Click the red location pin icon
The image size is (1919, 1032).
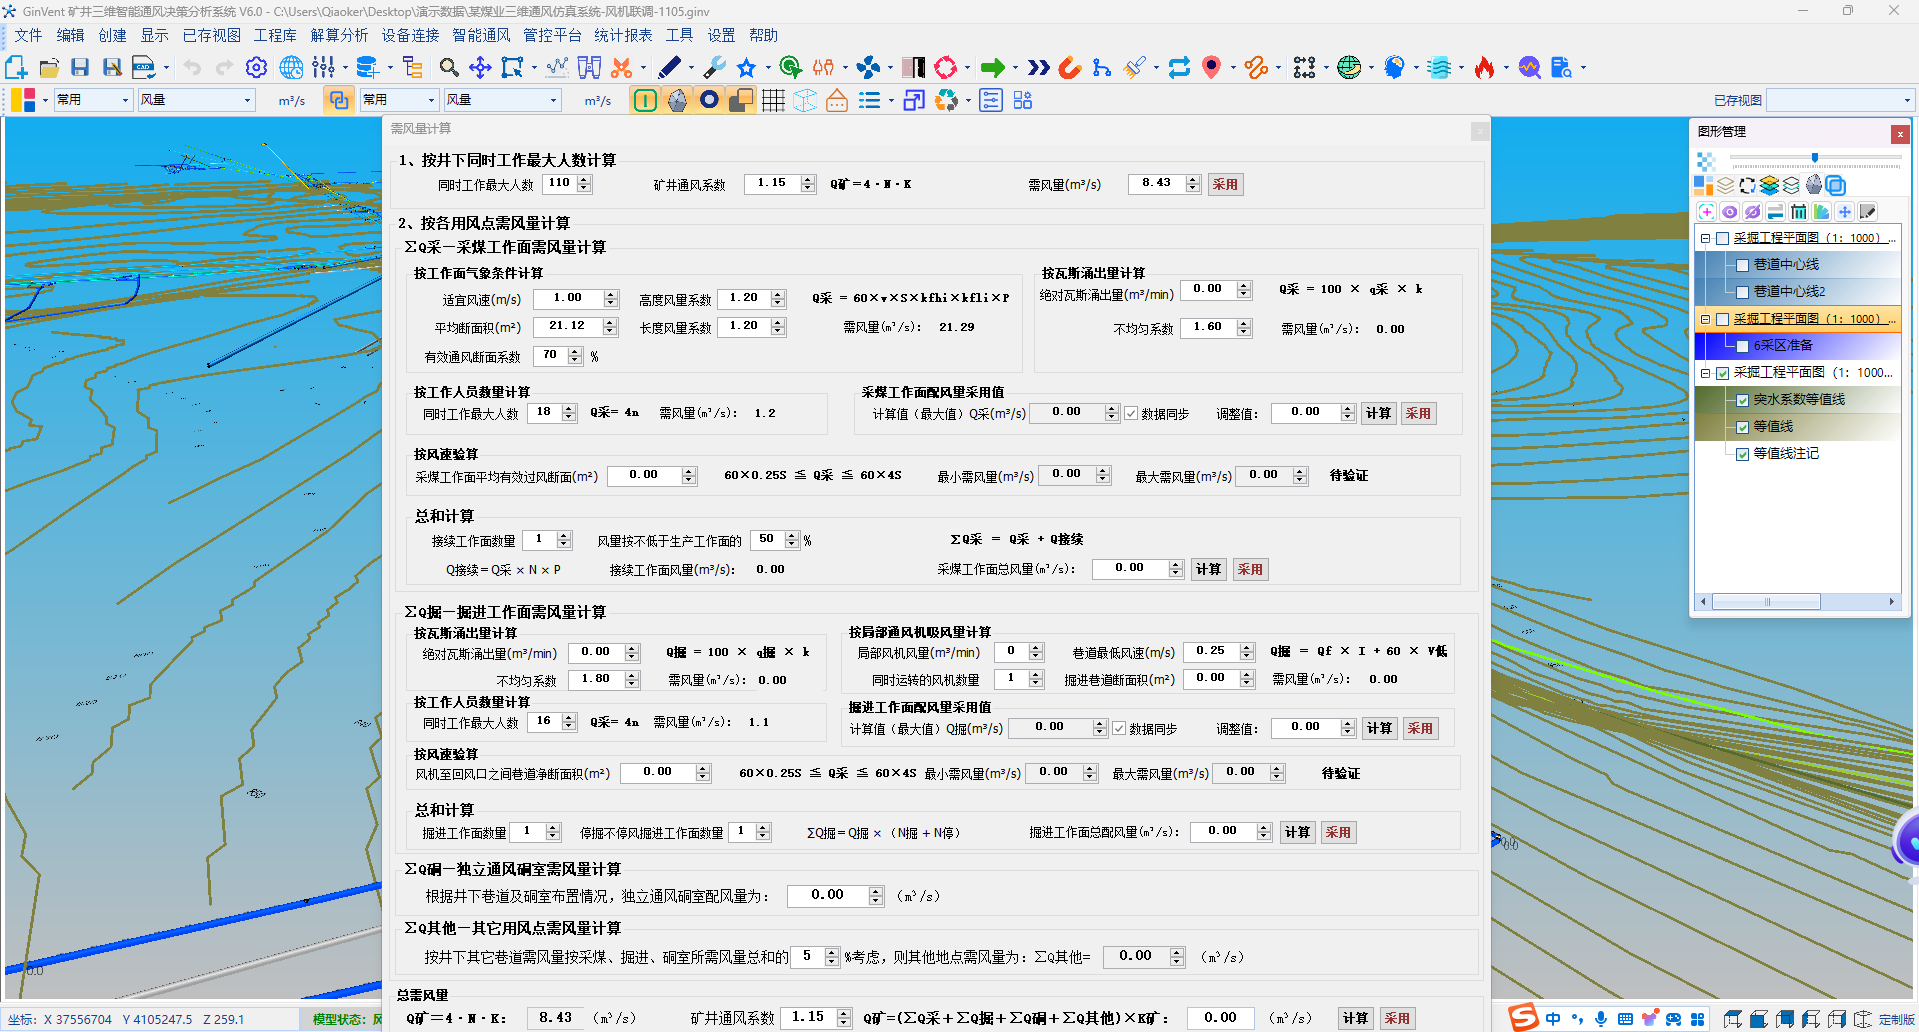tap(1211, 67)
